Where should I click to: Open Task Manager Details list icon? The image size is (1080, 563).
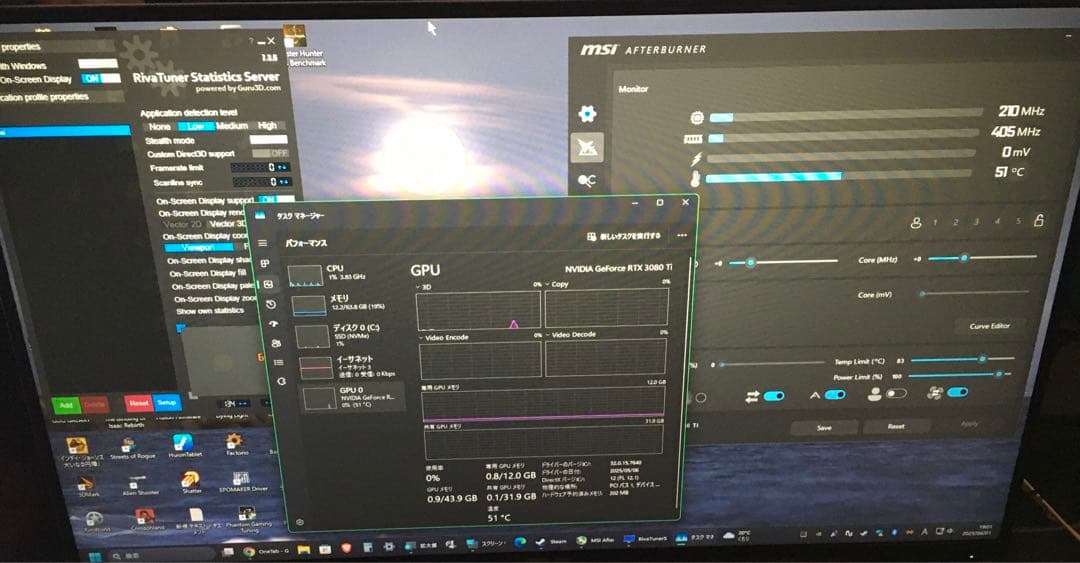(x=278, y=362)
